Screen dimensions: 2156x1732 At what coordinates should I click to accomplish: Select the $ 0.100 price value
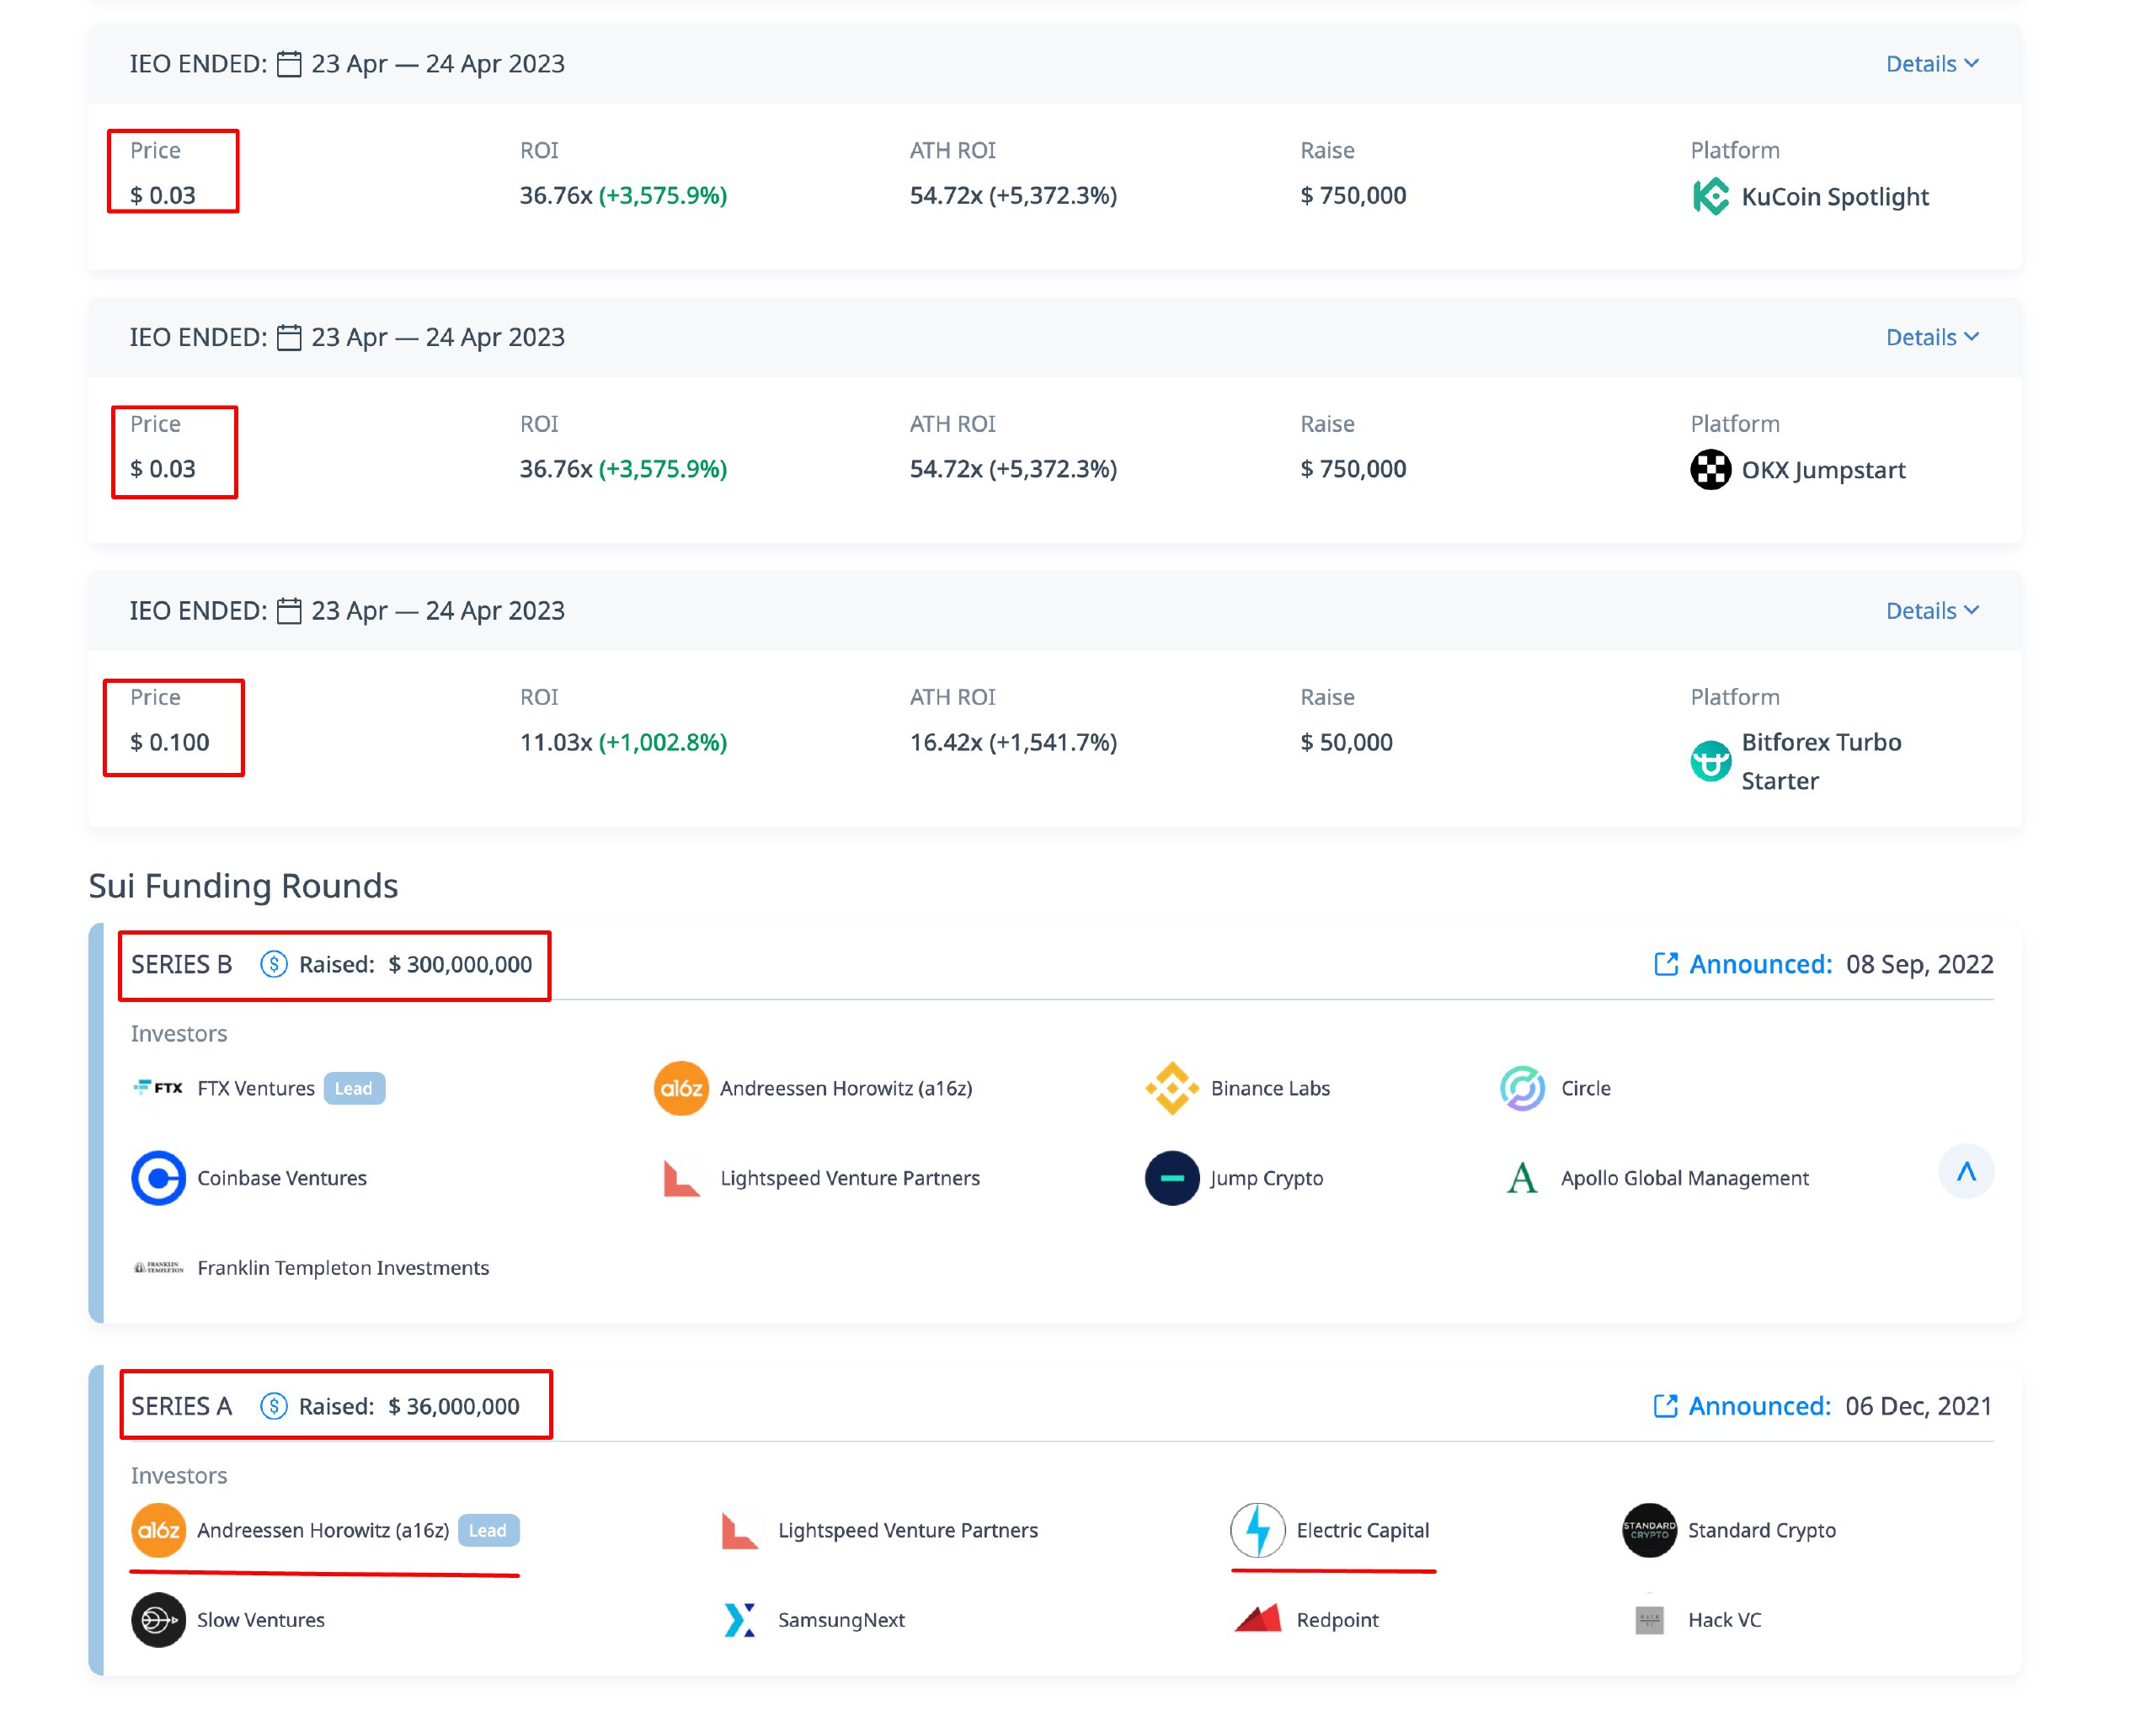(169, 742)
